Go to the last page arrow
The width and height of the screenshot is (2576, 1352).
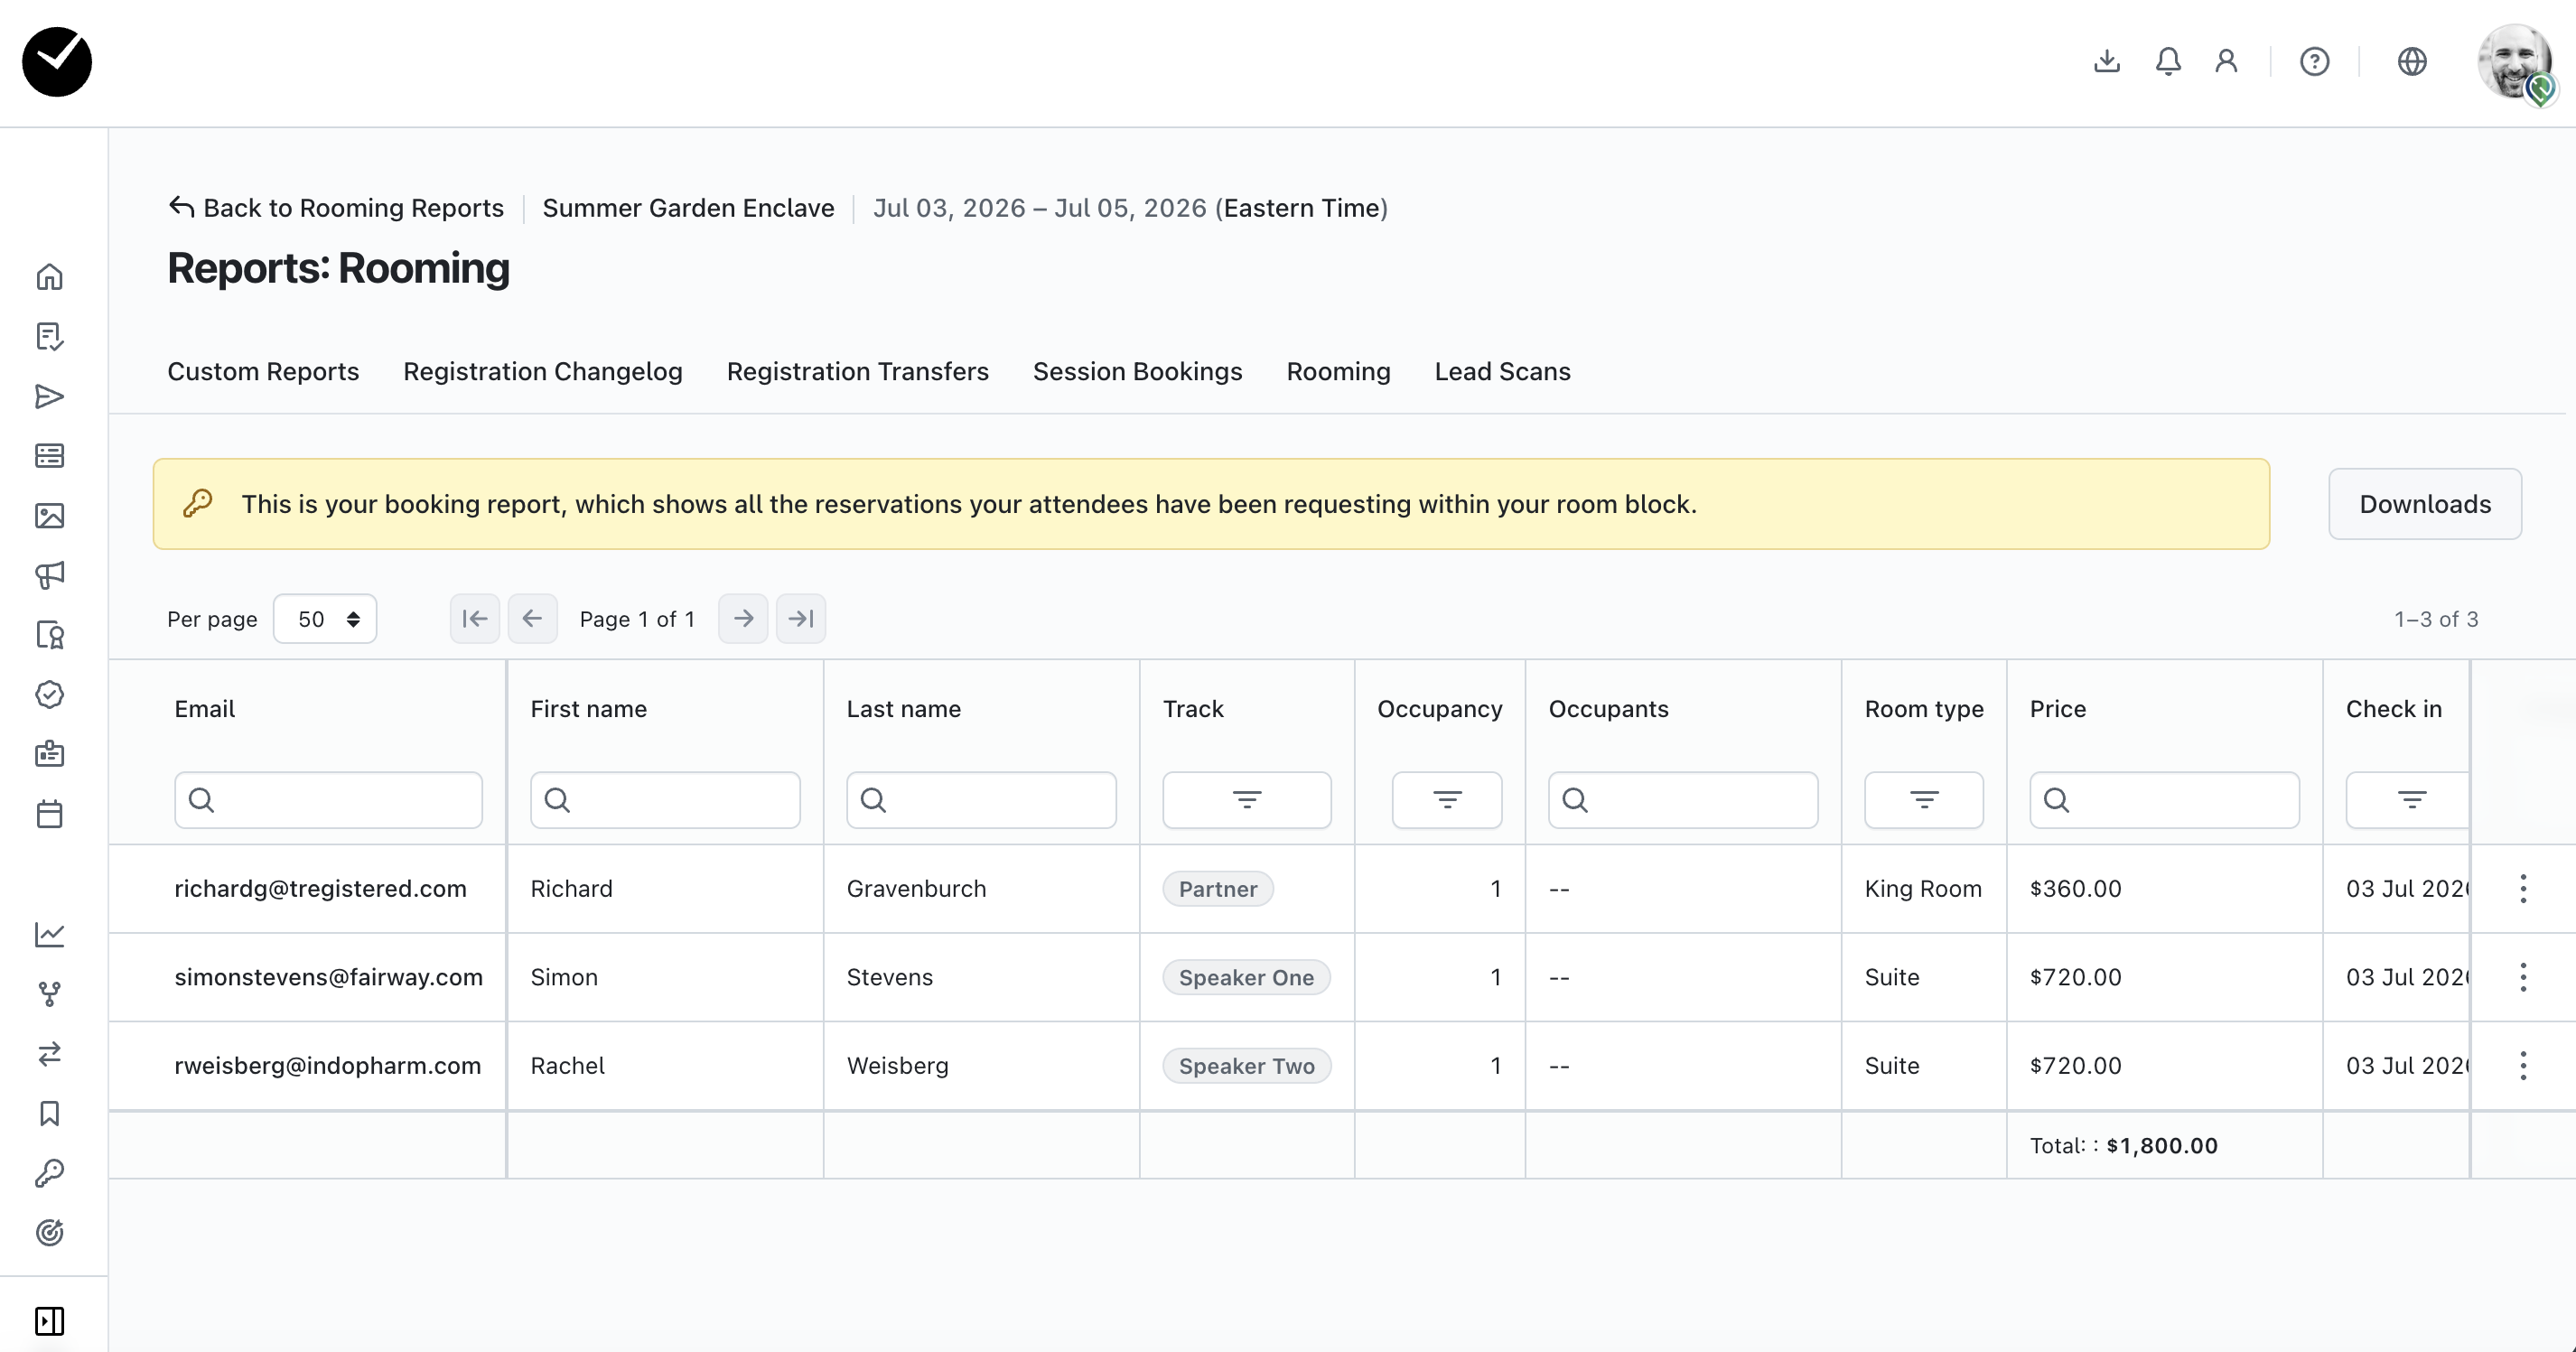(801, 619)
